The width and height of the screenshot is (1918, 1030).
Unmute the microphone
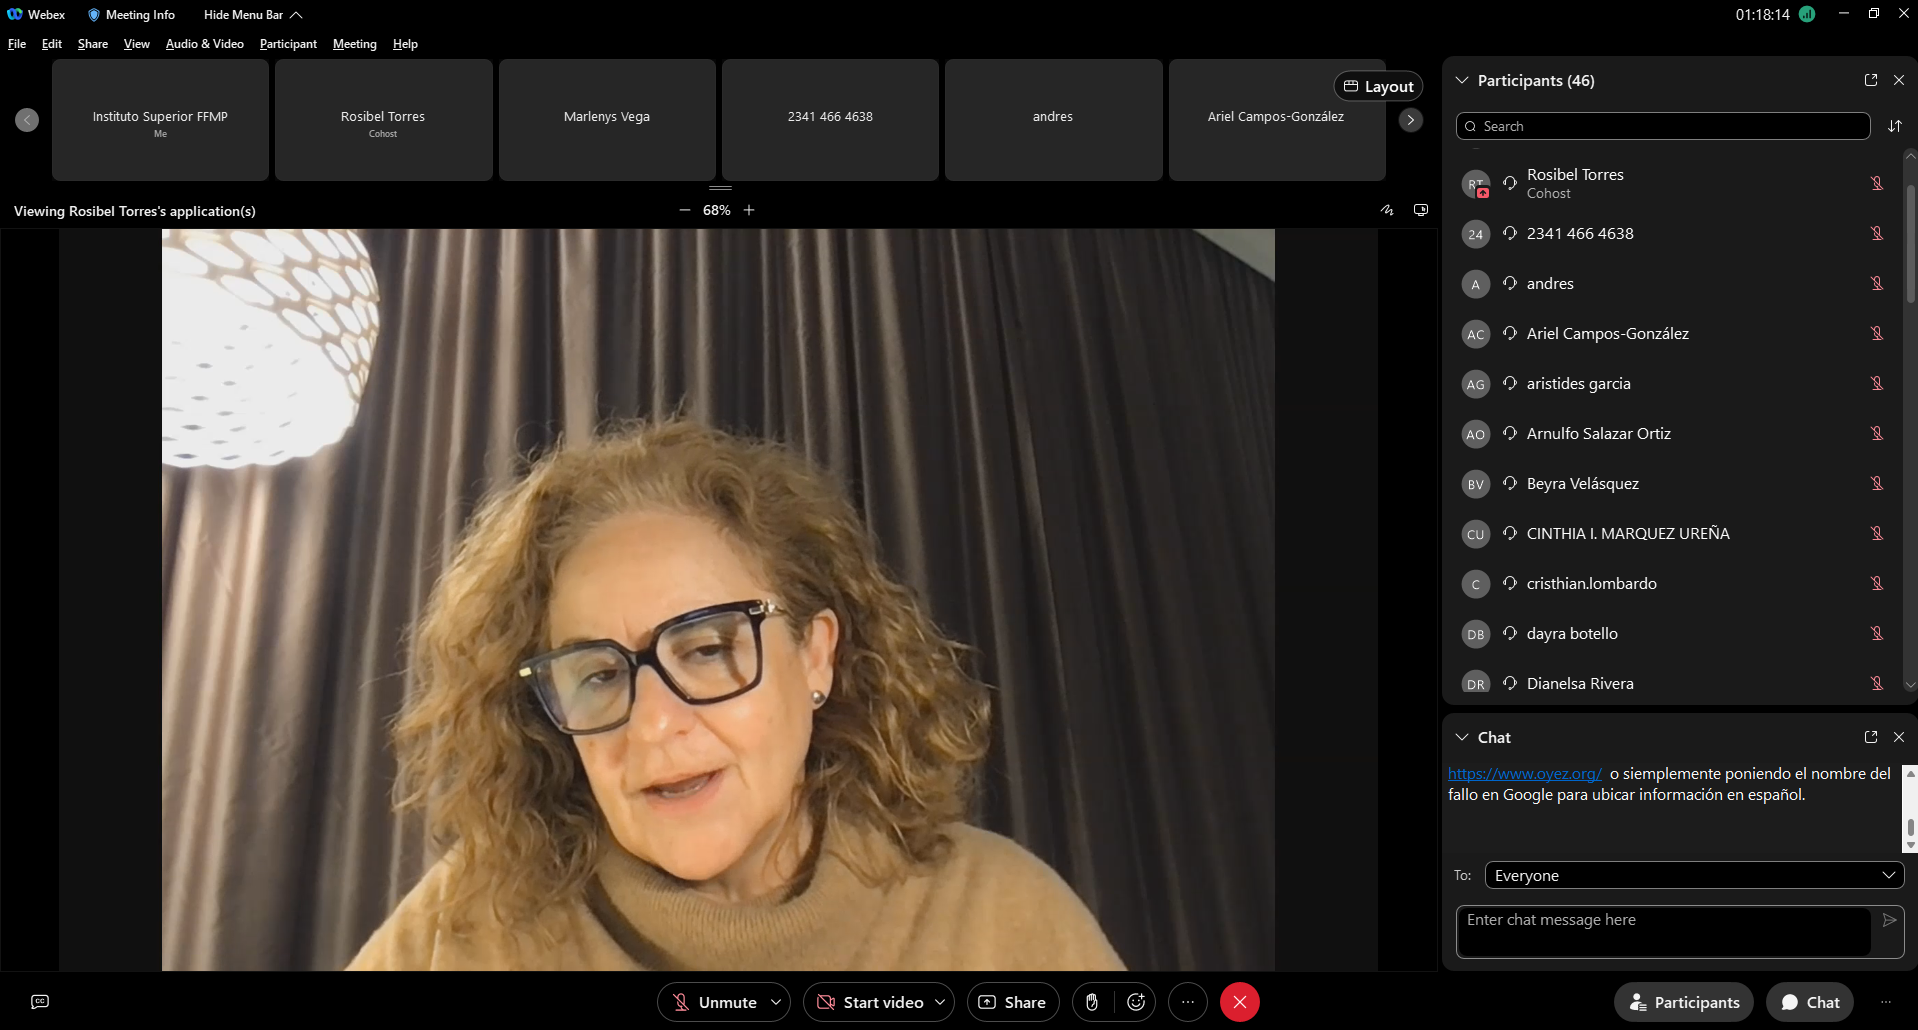point(715,1002)
